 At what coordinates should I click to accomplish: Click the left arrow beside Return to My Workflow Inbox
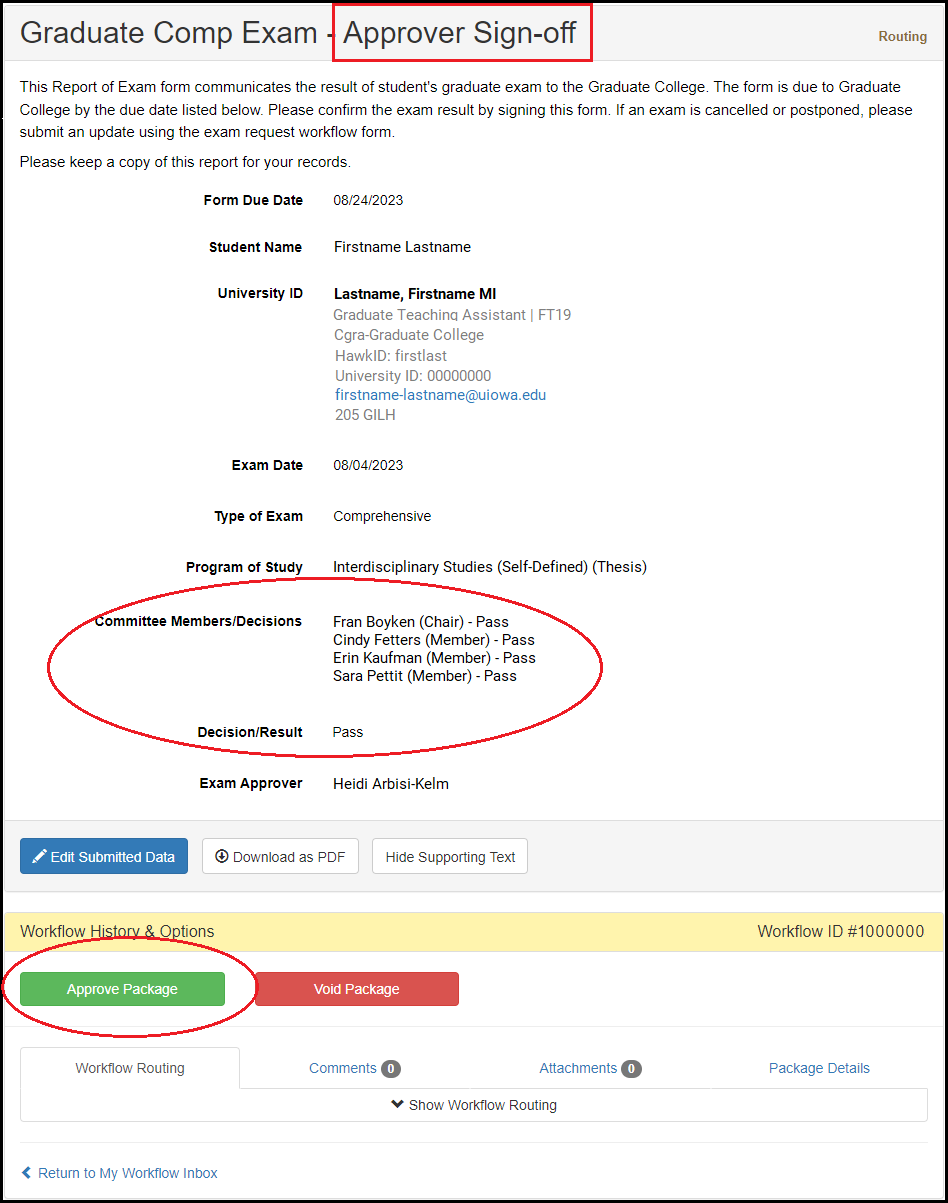(x=27, y=1172)
